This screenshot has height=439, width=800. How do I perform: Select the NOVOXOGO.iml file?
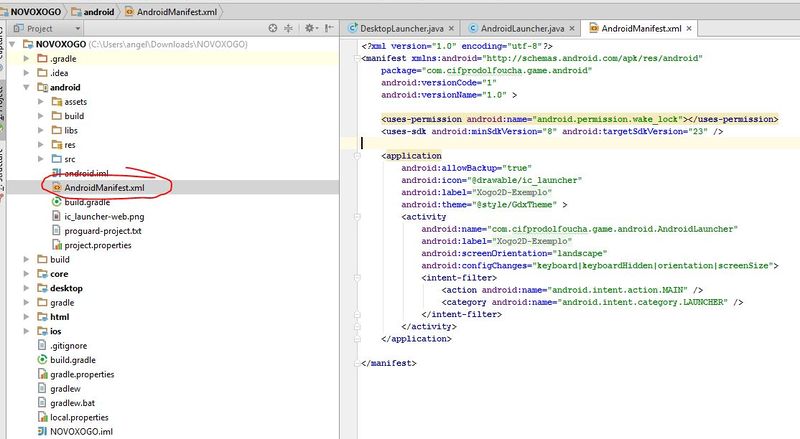[x=172, y=431]
